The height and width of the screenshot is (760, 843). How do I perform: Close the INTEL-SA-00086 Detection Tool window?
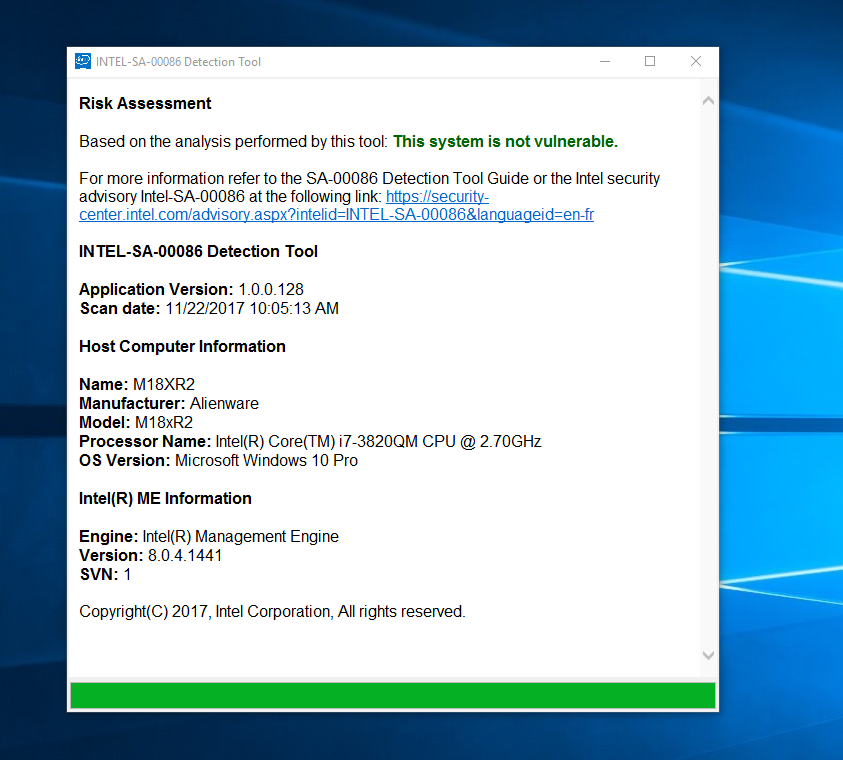point(696,61)
